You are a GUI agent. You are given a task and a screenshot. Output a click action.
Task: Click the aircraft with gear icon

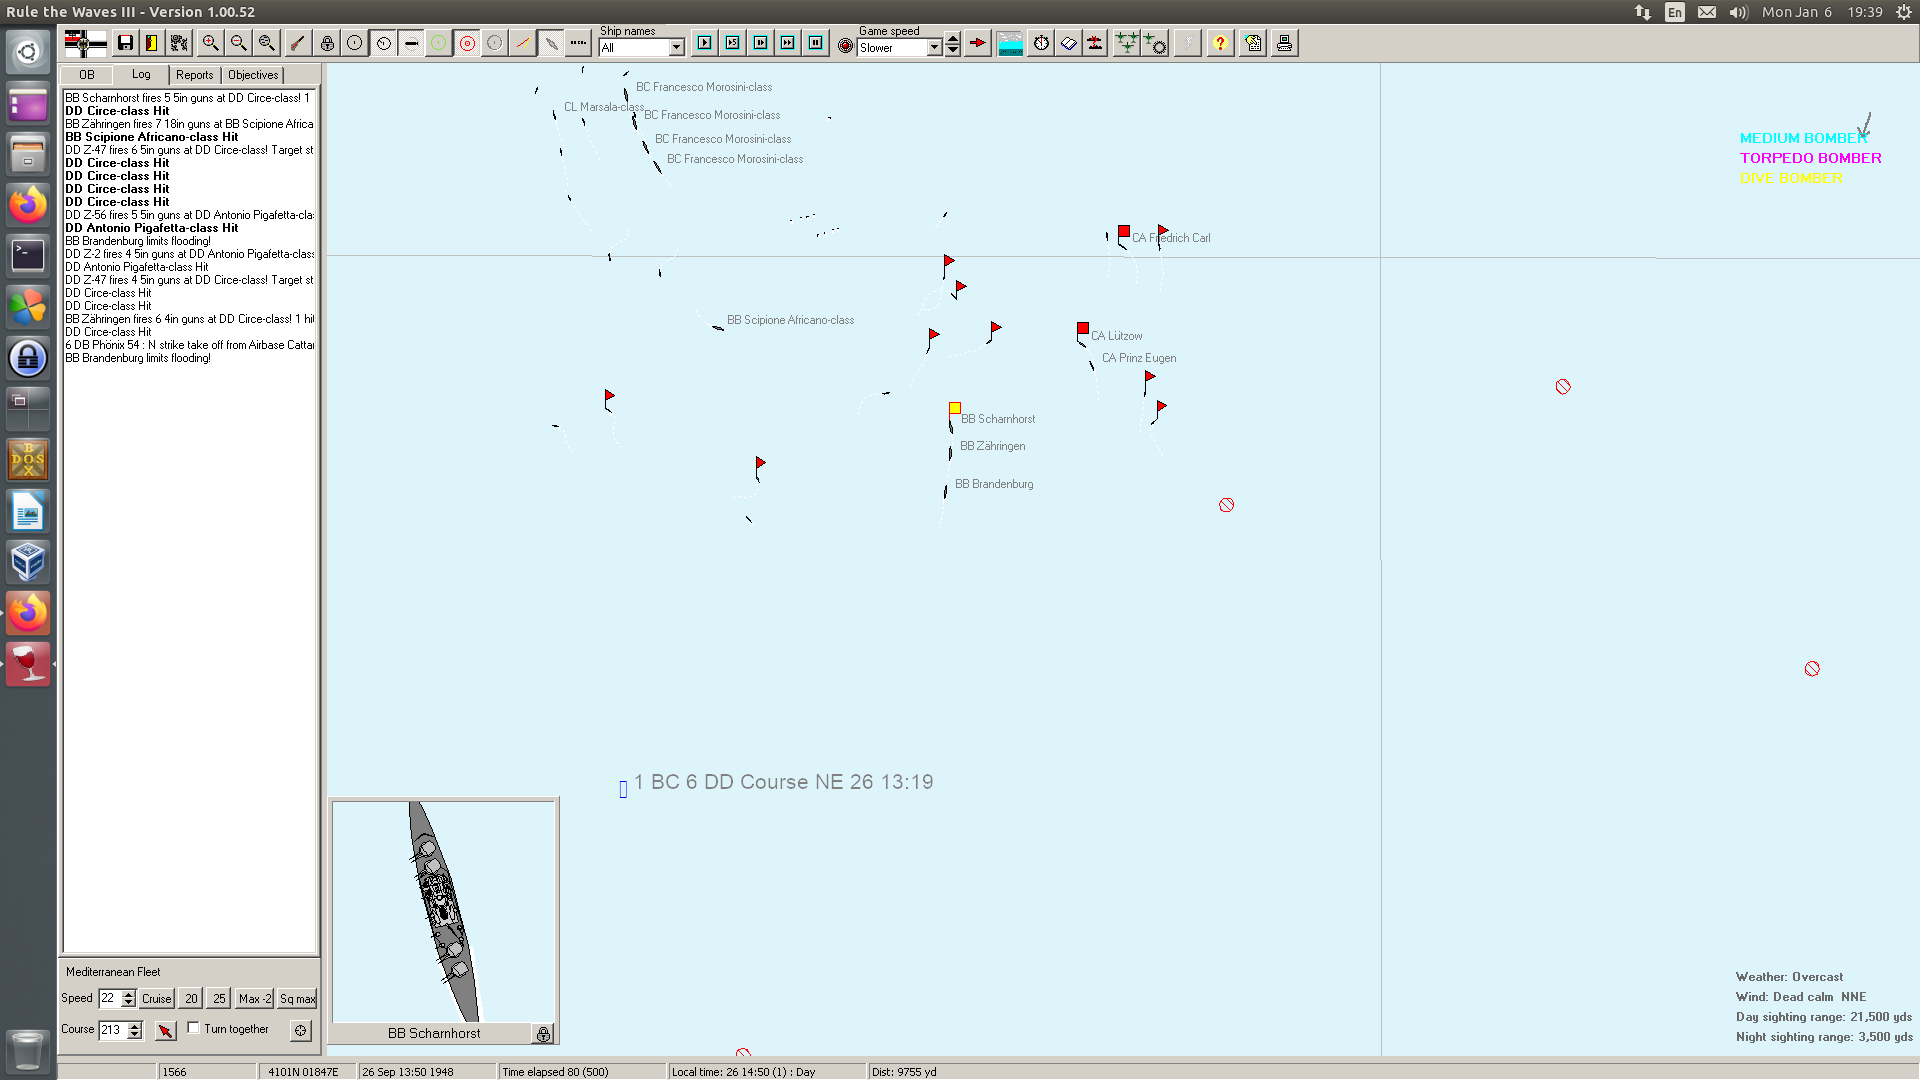[x=1155, y=43]
